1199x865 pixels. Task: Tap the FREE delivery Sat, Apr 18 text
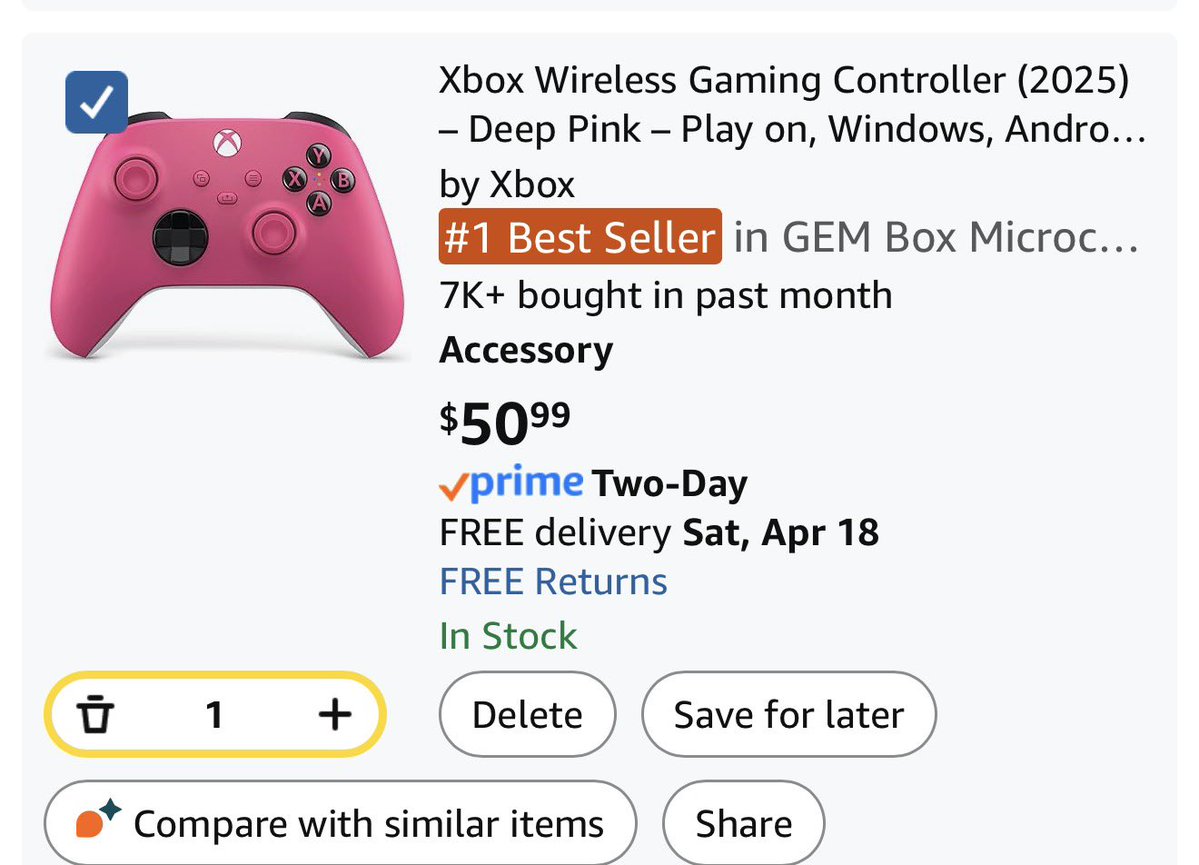click(658, 532)
